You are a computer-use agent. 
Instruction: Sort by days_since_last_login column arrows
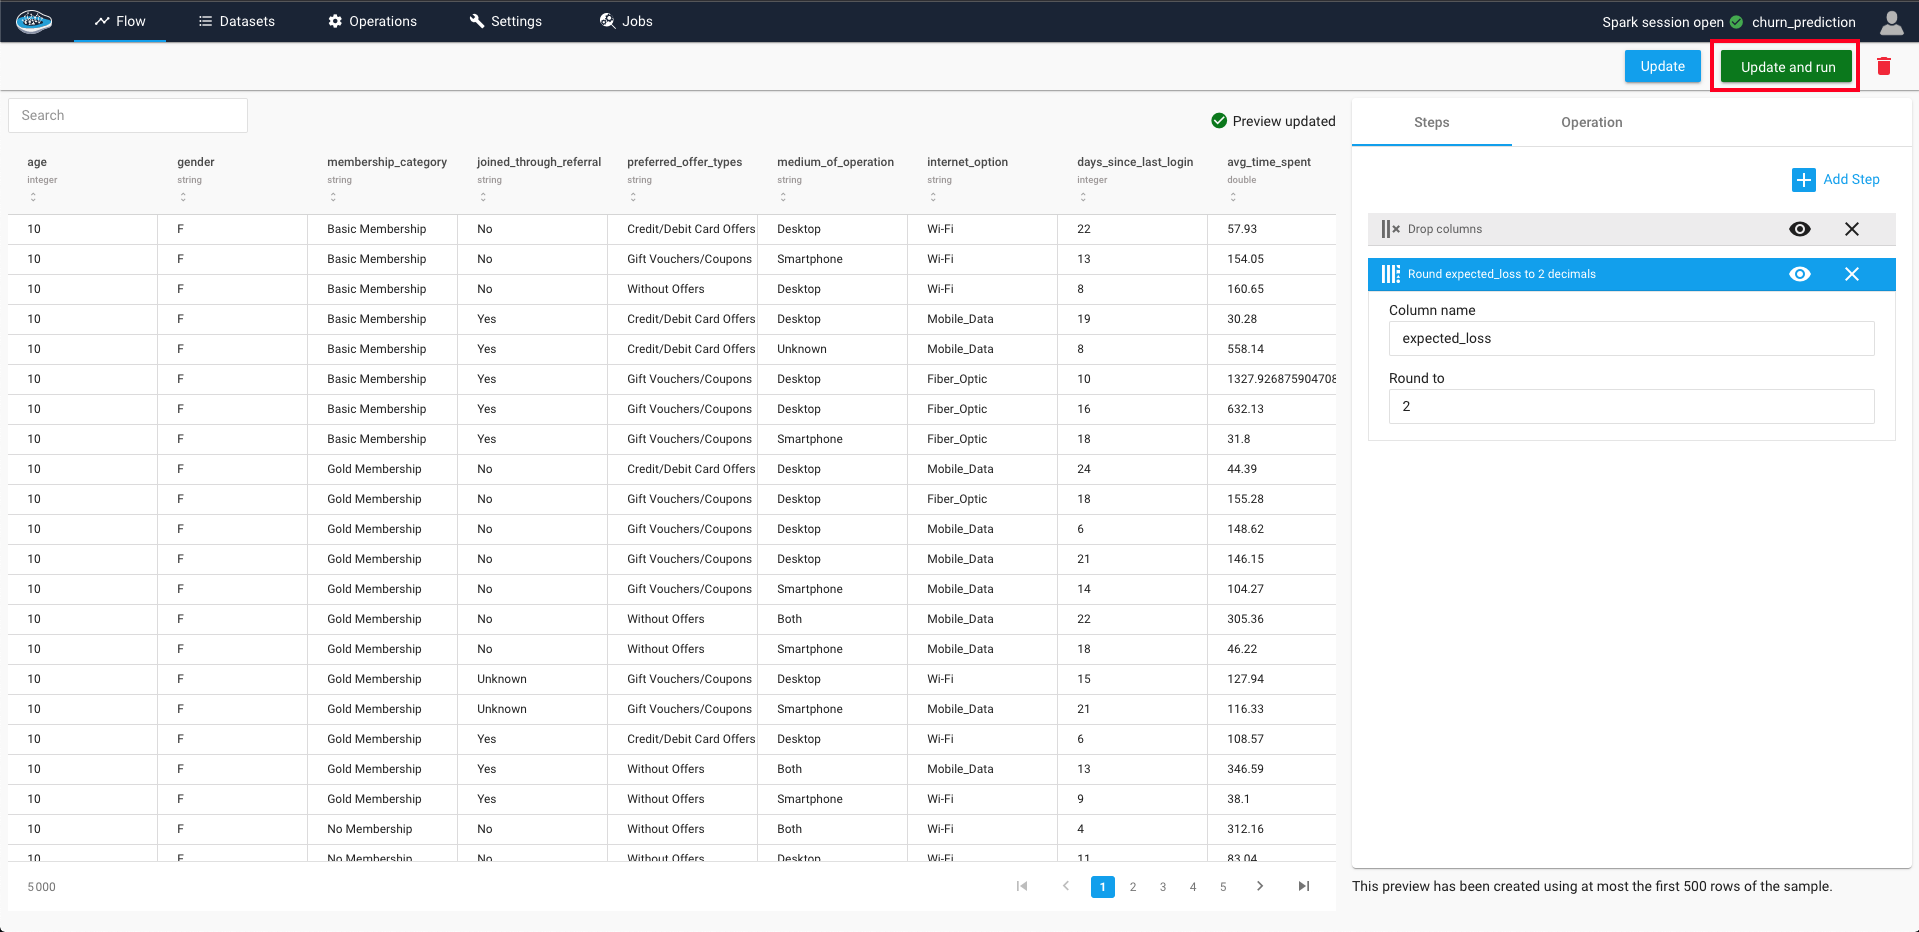point(1083,197)
